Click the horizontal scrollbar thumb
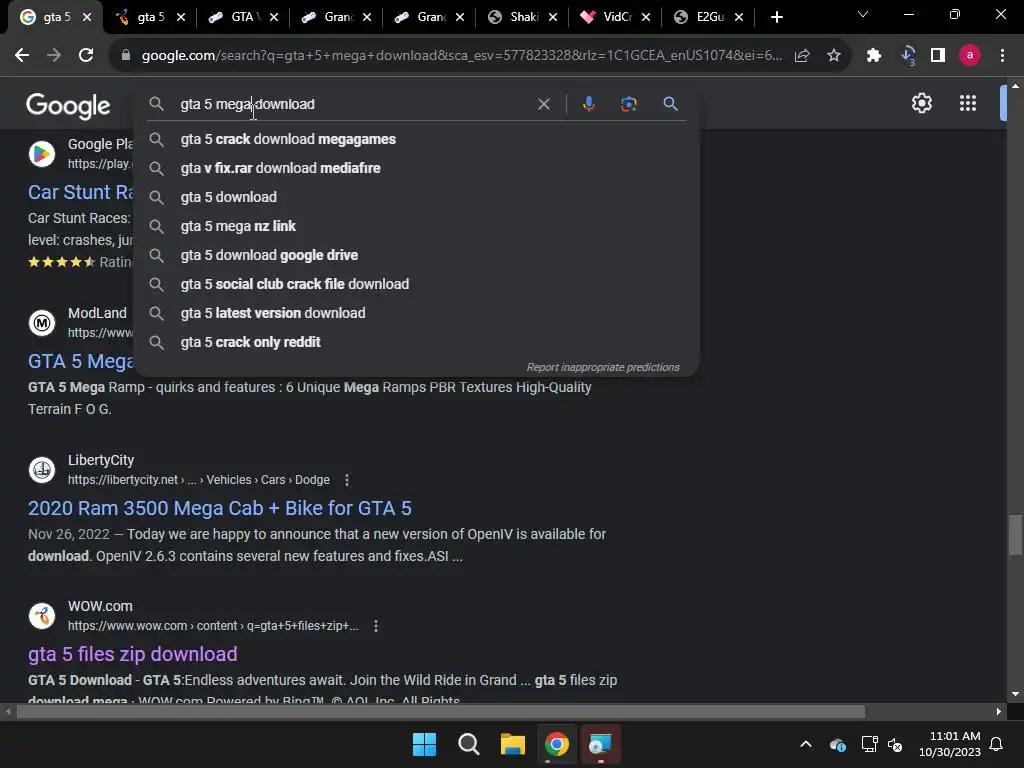Image resolution: width=1024 pixels, height=768 pixels. [441, 711]
